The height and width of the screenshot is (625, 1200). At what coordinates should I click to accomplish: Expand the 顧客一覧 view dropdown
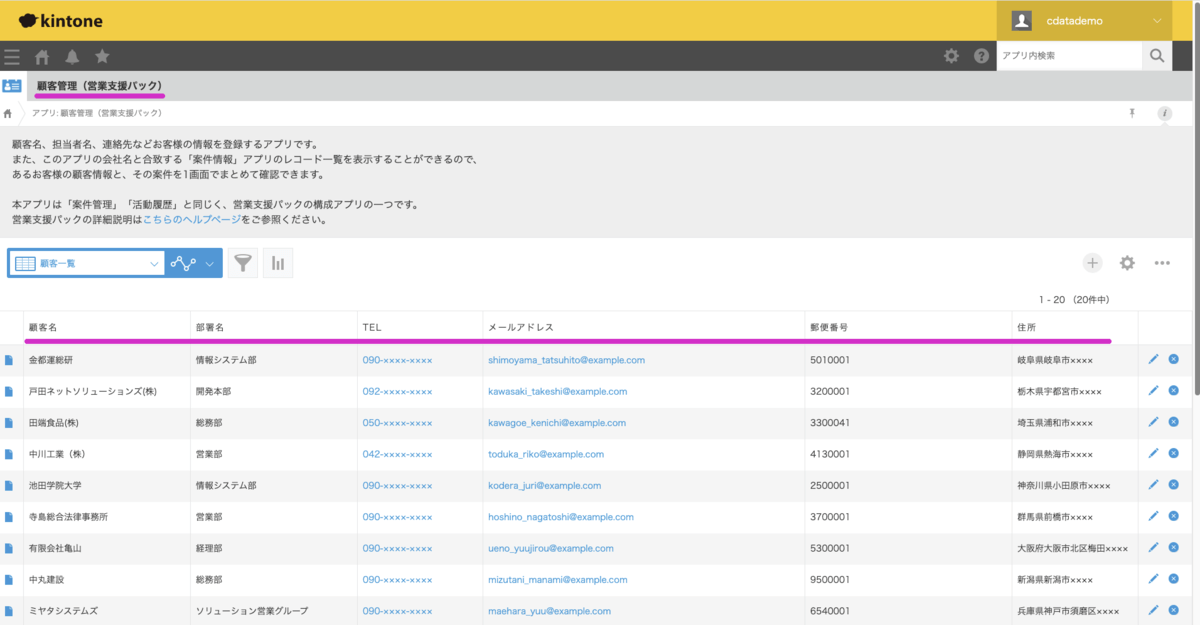point(154,264)
